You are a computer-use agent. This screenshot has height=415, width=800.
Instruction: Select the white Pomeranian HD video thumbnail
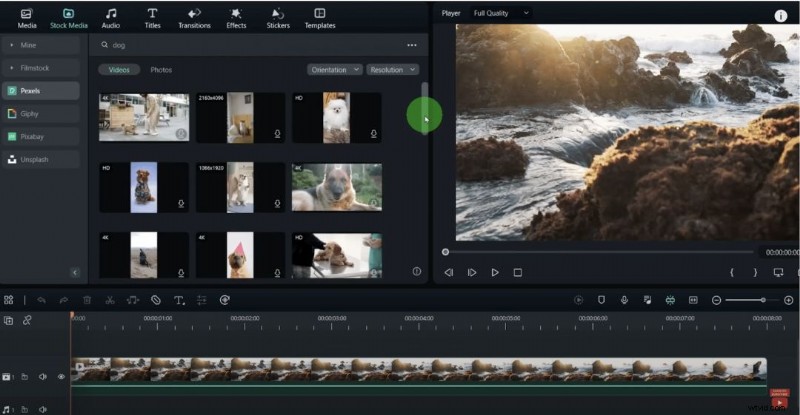[x=337, y=117]
